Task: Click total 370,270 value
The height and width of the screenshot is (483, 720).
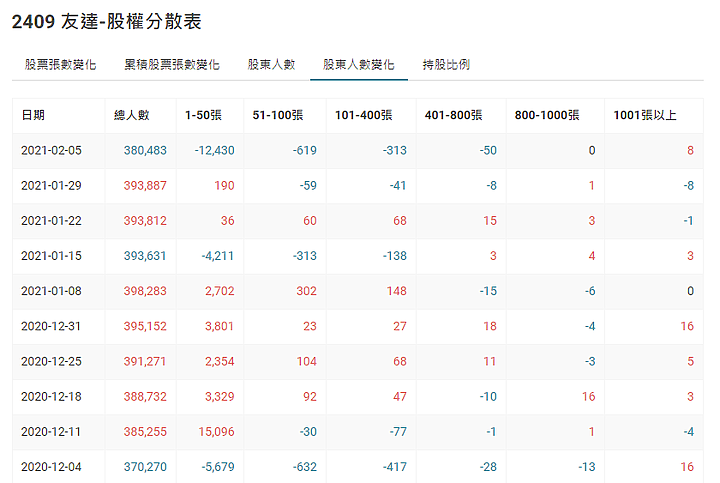Action: [145, 467]
